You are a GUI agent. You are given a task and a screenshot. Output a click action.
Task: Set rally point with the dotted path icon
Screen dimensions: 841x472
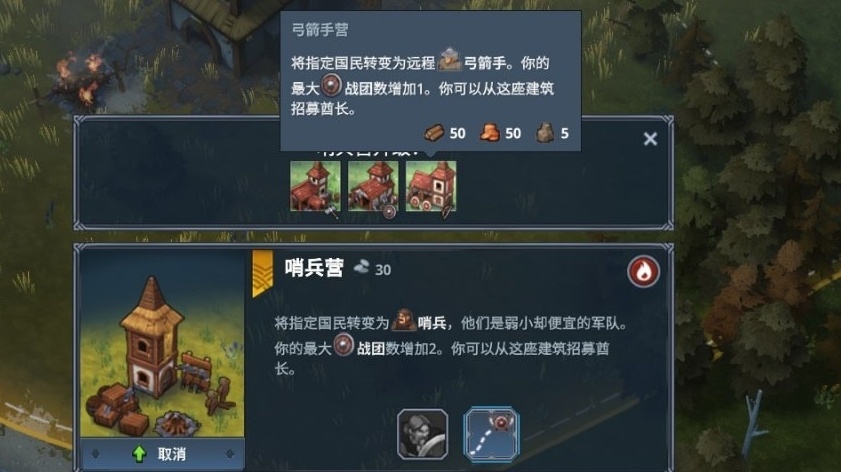[491, 434]
